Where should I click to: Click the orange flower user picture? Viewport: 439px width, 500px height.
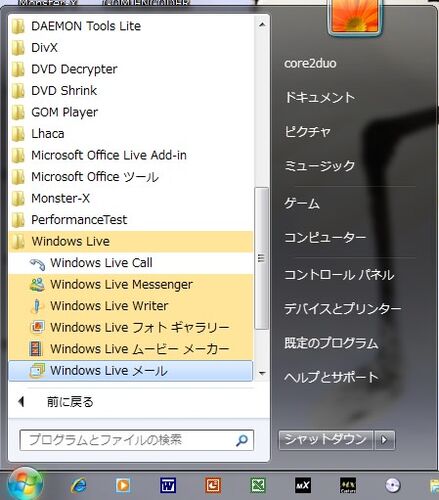point(354,17)
